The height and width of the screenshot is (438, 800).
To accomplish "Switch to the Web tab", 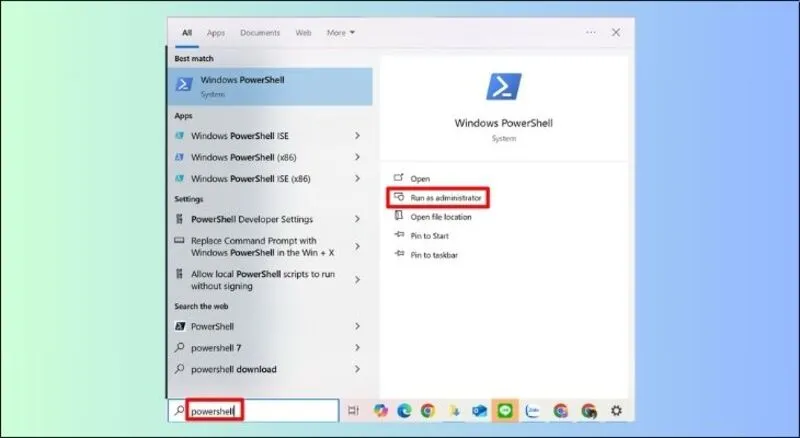I will pos(304,33).
